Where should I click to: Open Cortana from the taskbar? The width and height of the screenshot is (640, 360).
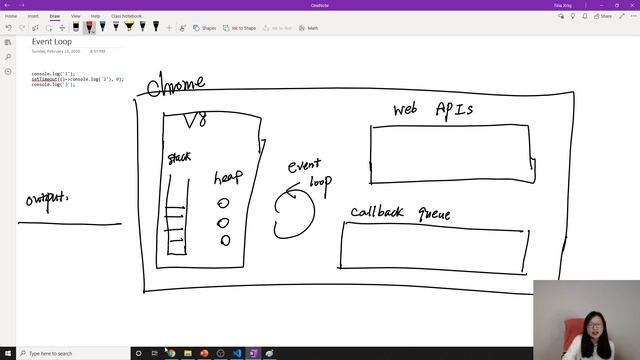coord(138,353)
